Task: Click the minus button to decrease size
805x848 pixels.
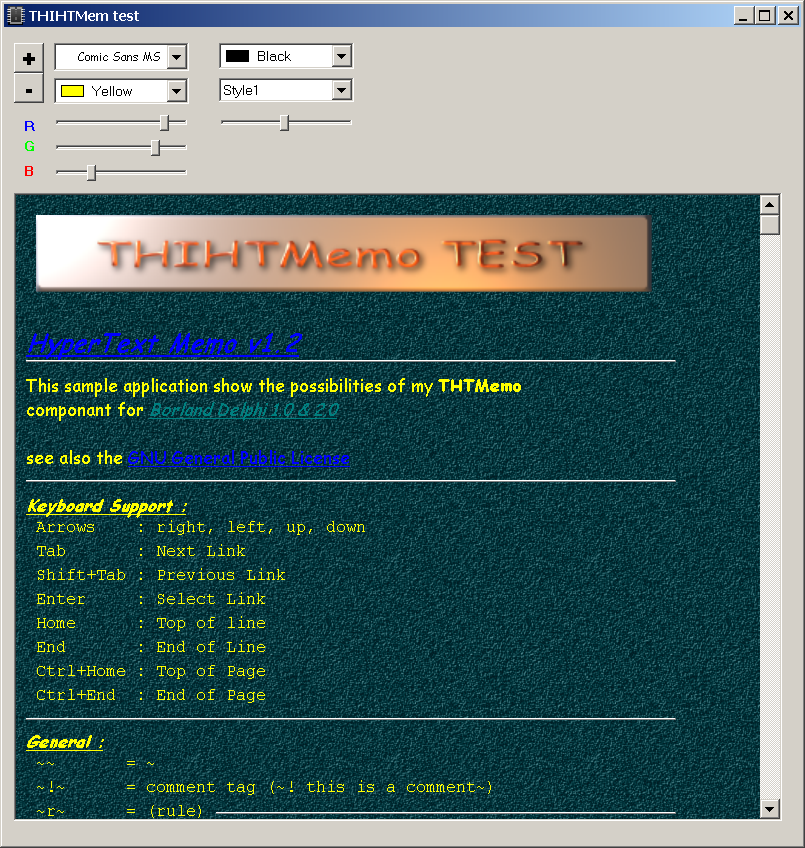Action: [x=28, y=90]
